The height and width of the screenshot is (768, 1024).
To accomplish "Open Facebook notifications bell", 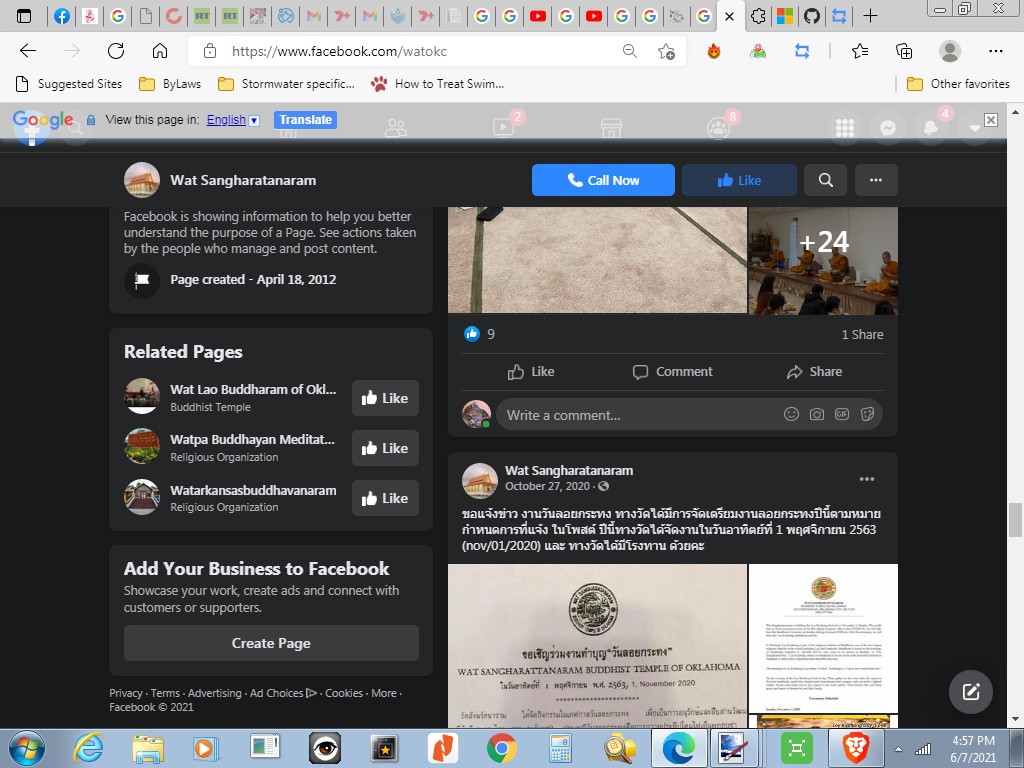I will click(x=931, y=128).
